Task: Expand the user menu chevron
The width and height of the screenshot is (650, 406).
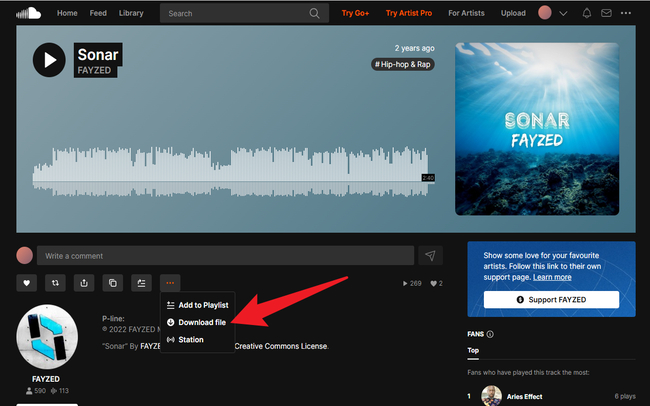Action: pyautogui.click(x=563, y=13)
